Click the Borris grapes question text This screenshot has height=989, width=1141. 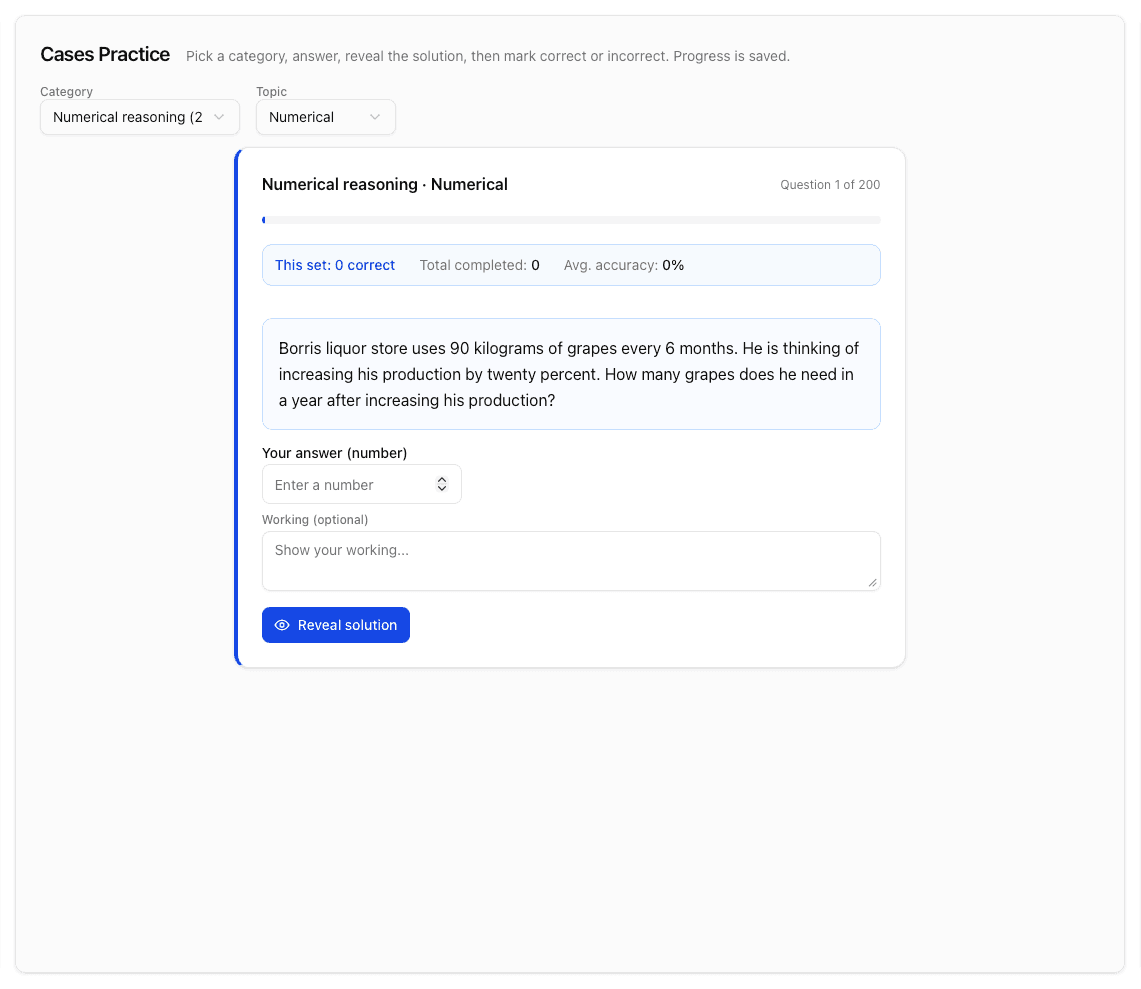click(570, 374)
